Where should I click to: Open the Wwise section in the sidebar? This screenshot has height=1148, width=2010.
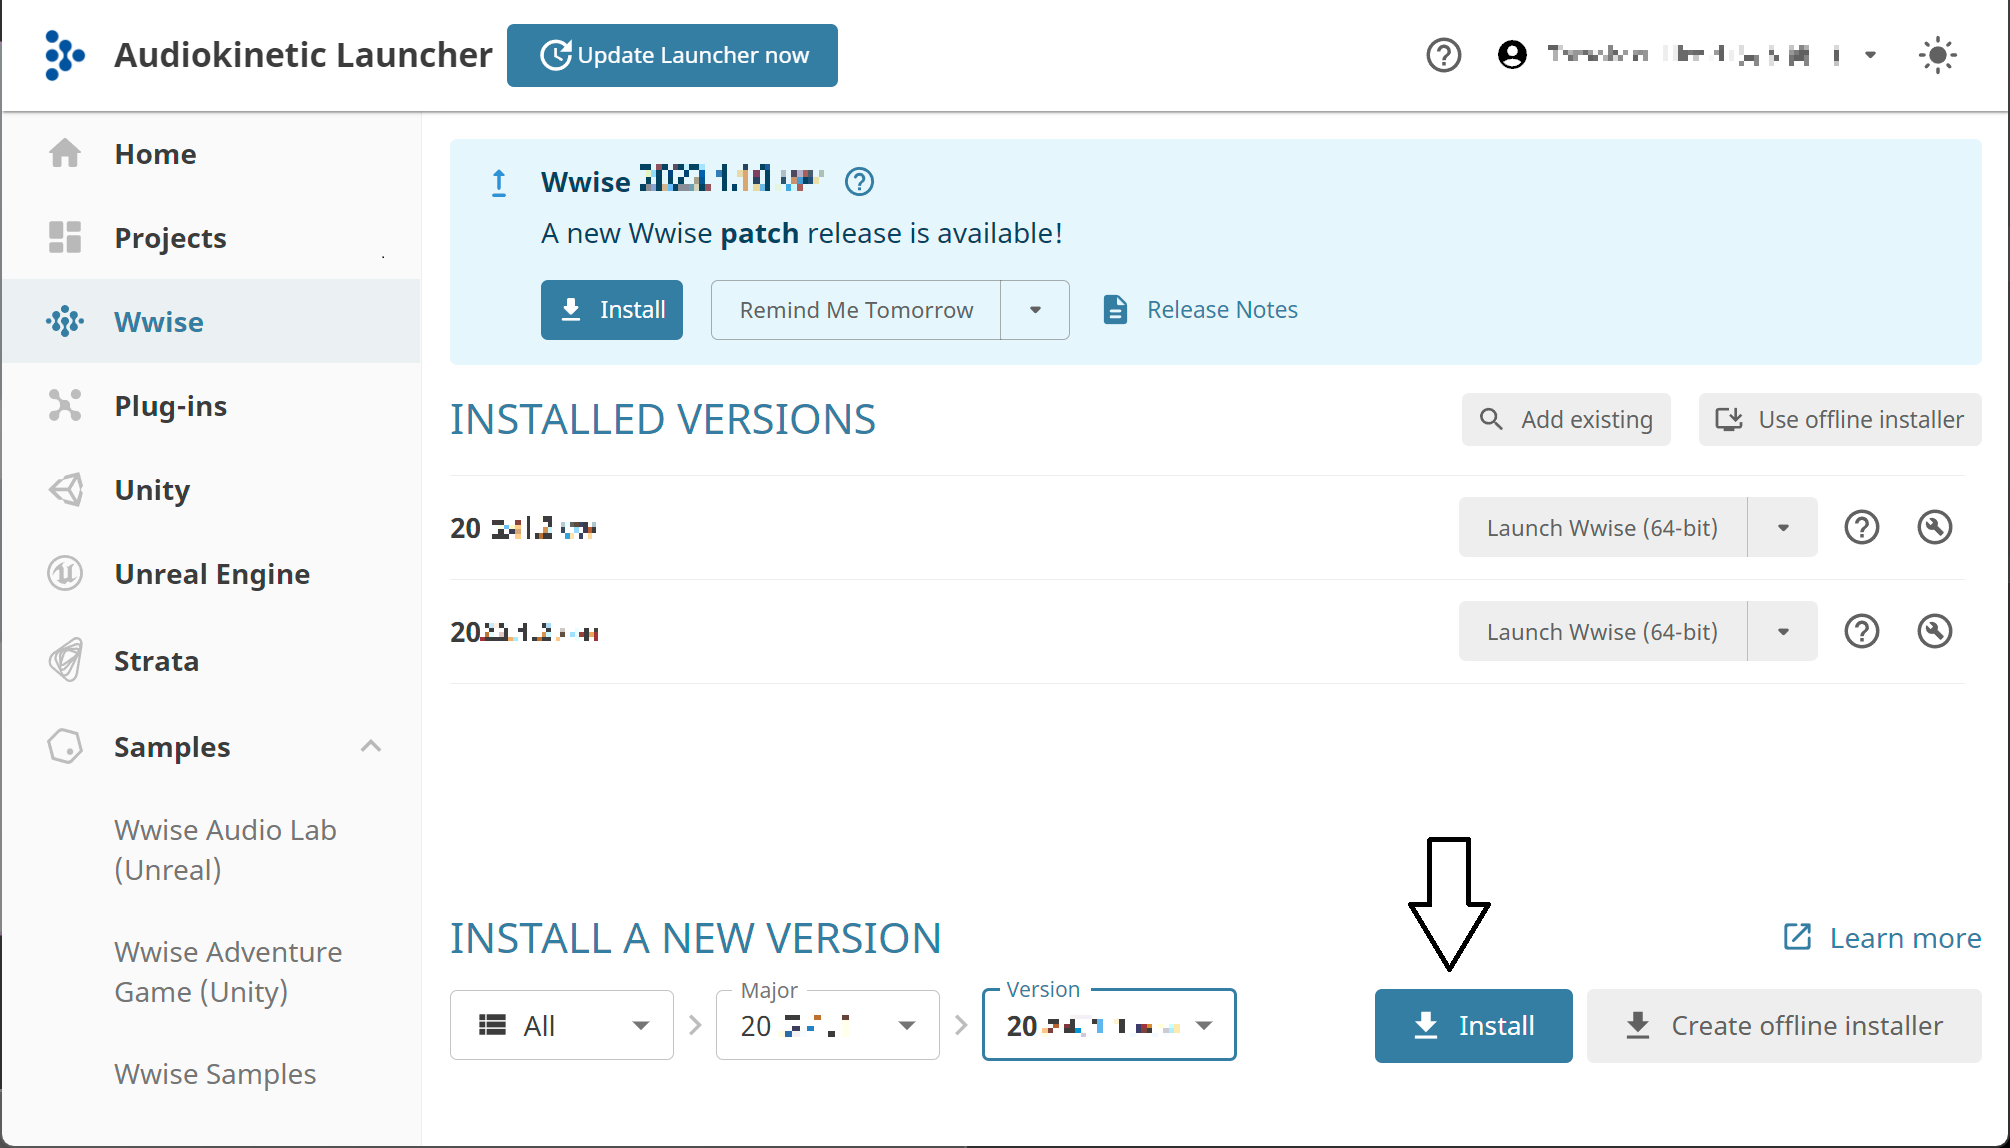point(158,321)
